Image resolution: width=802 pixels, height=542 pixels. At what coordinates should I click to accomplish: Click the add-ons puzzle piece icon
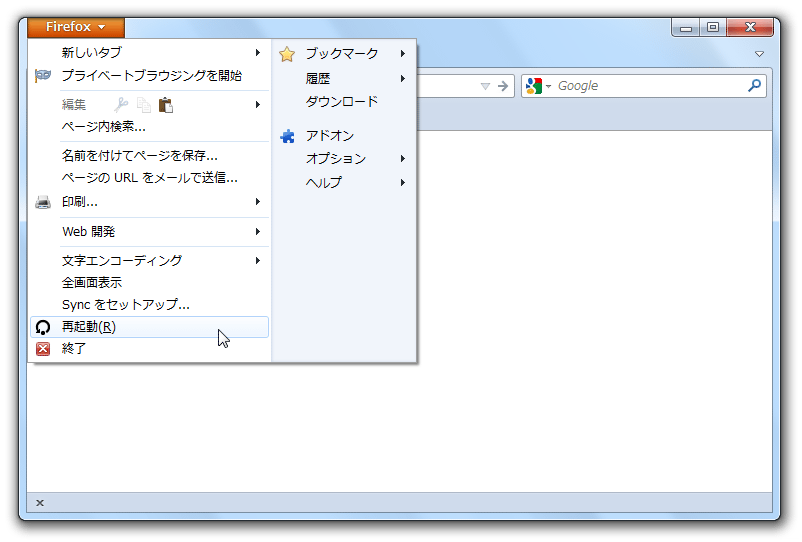click(x=287, y=136)
